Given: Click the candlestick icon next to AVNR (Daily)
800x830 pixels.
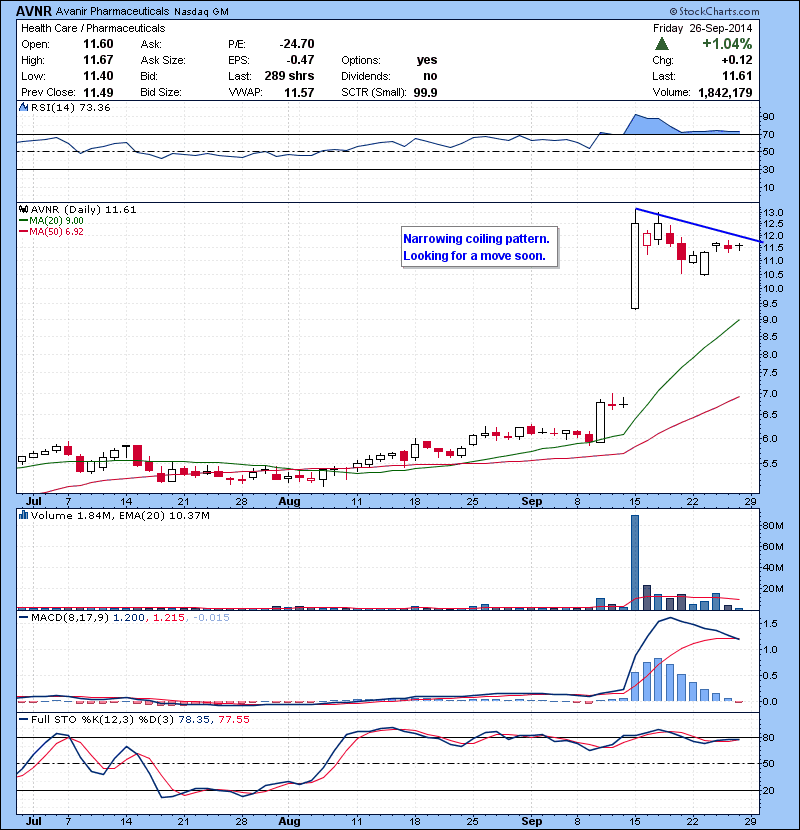Looking at the screenshot, I should pyautogui.click(x=24, y=210).
